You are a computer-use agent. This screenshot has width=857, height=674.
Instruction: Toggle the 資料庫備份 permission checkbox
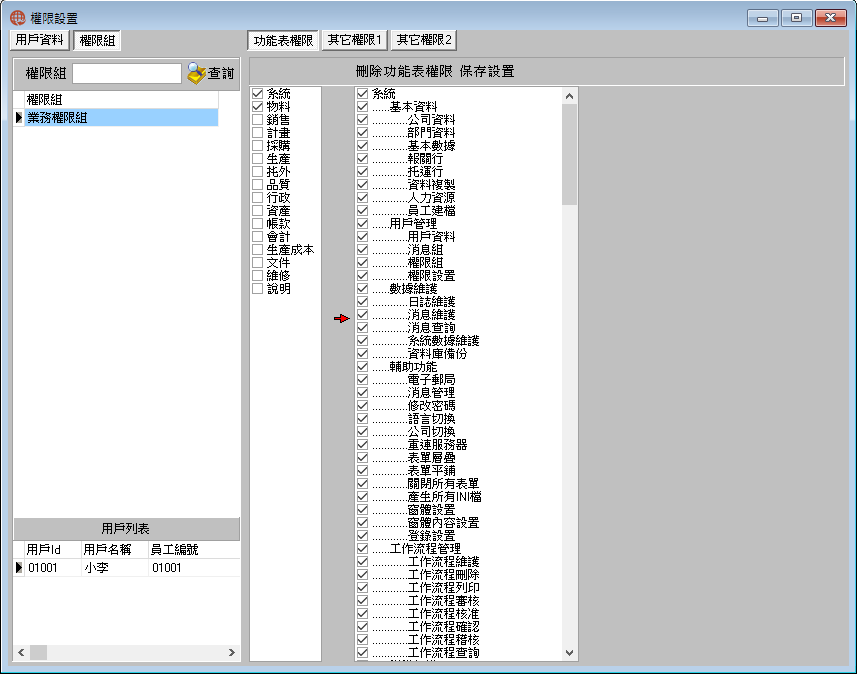[362, 354]
